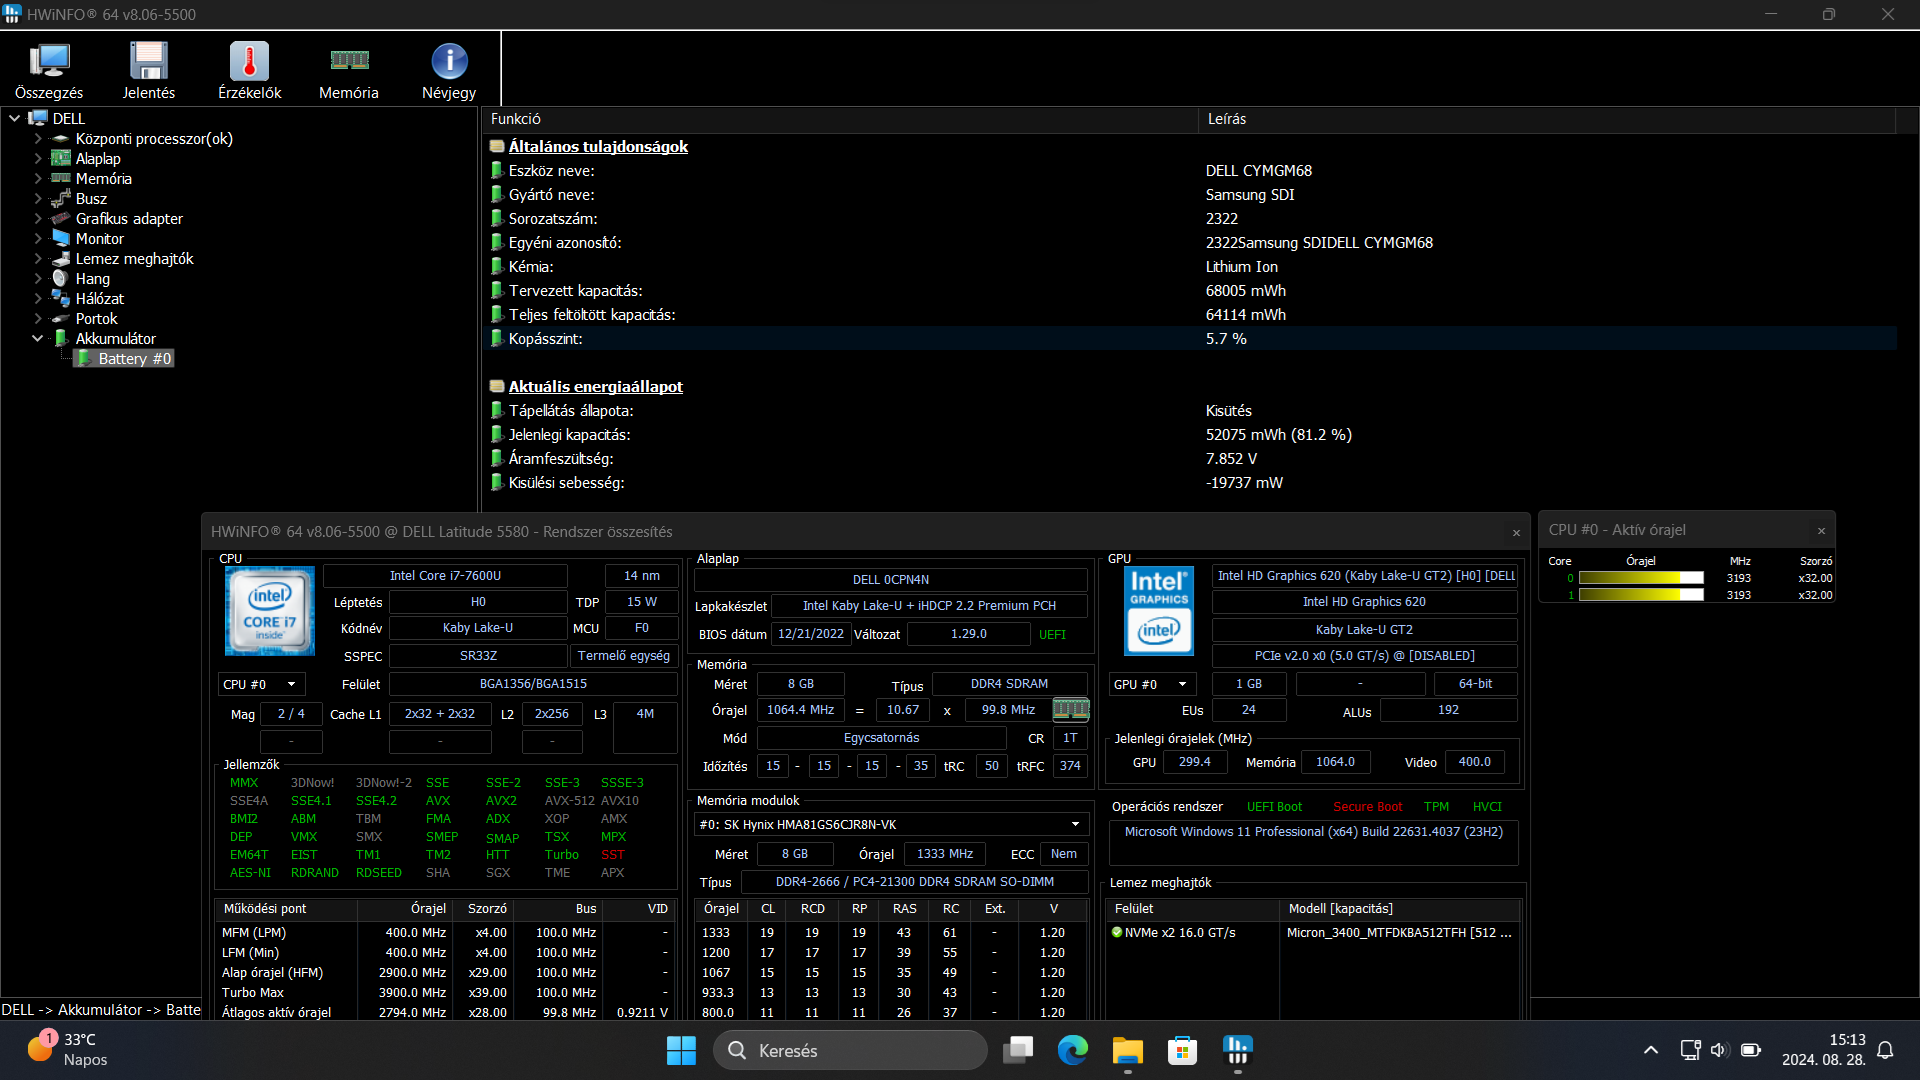The image size is (1920, 1080).
Task: Click the Általános tulajdonságok section folder icon
Action: tap(496, 146)
